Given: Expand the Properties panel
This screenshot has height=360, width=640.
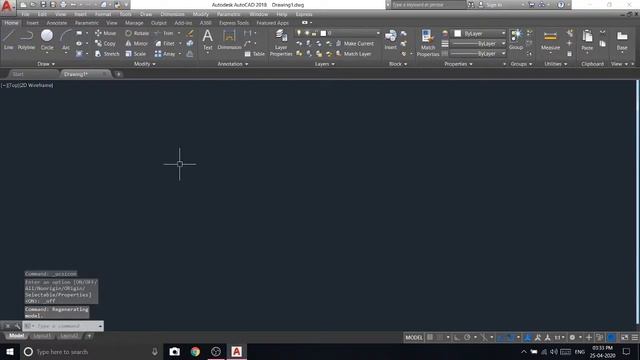Looking at the screenshot, I should click(458, 64).
